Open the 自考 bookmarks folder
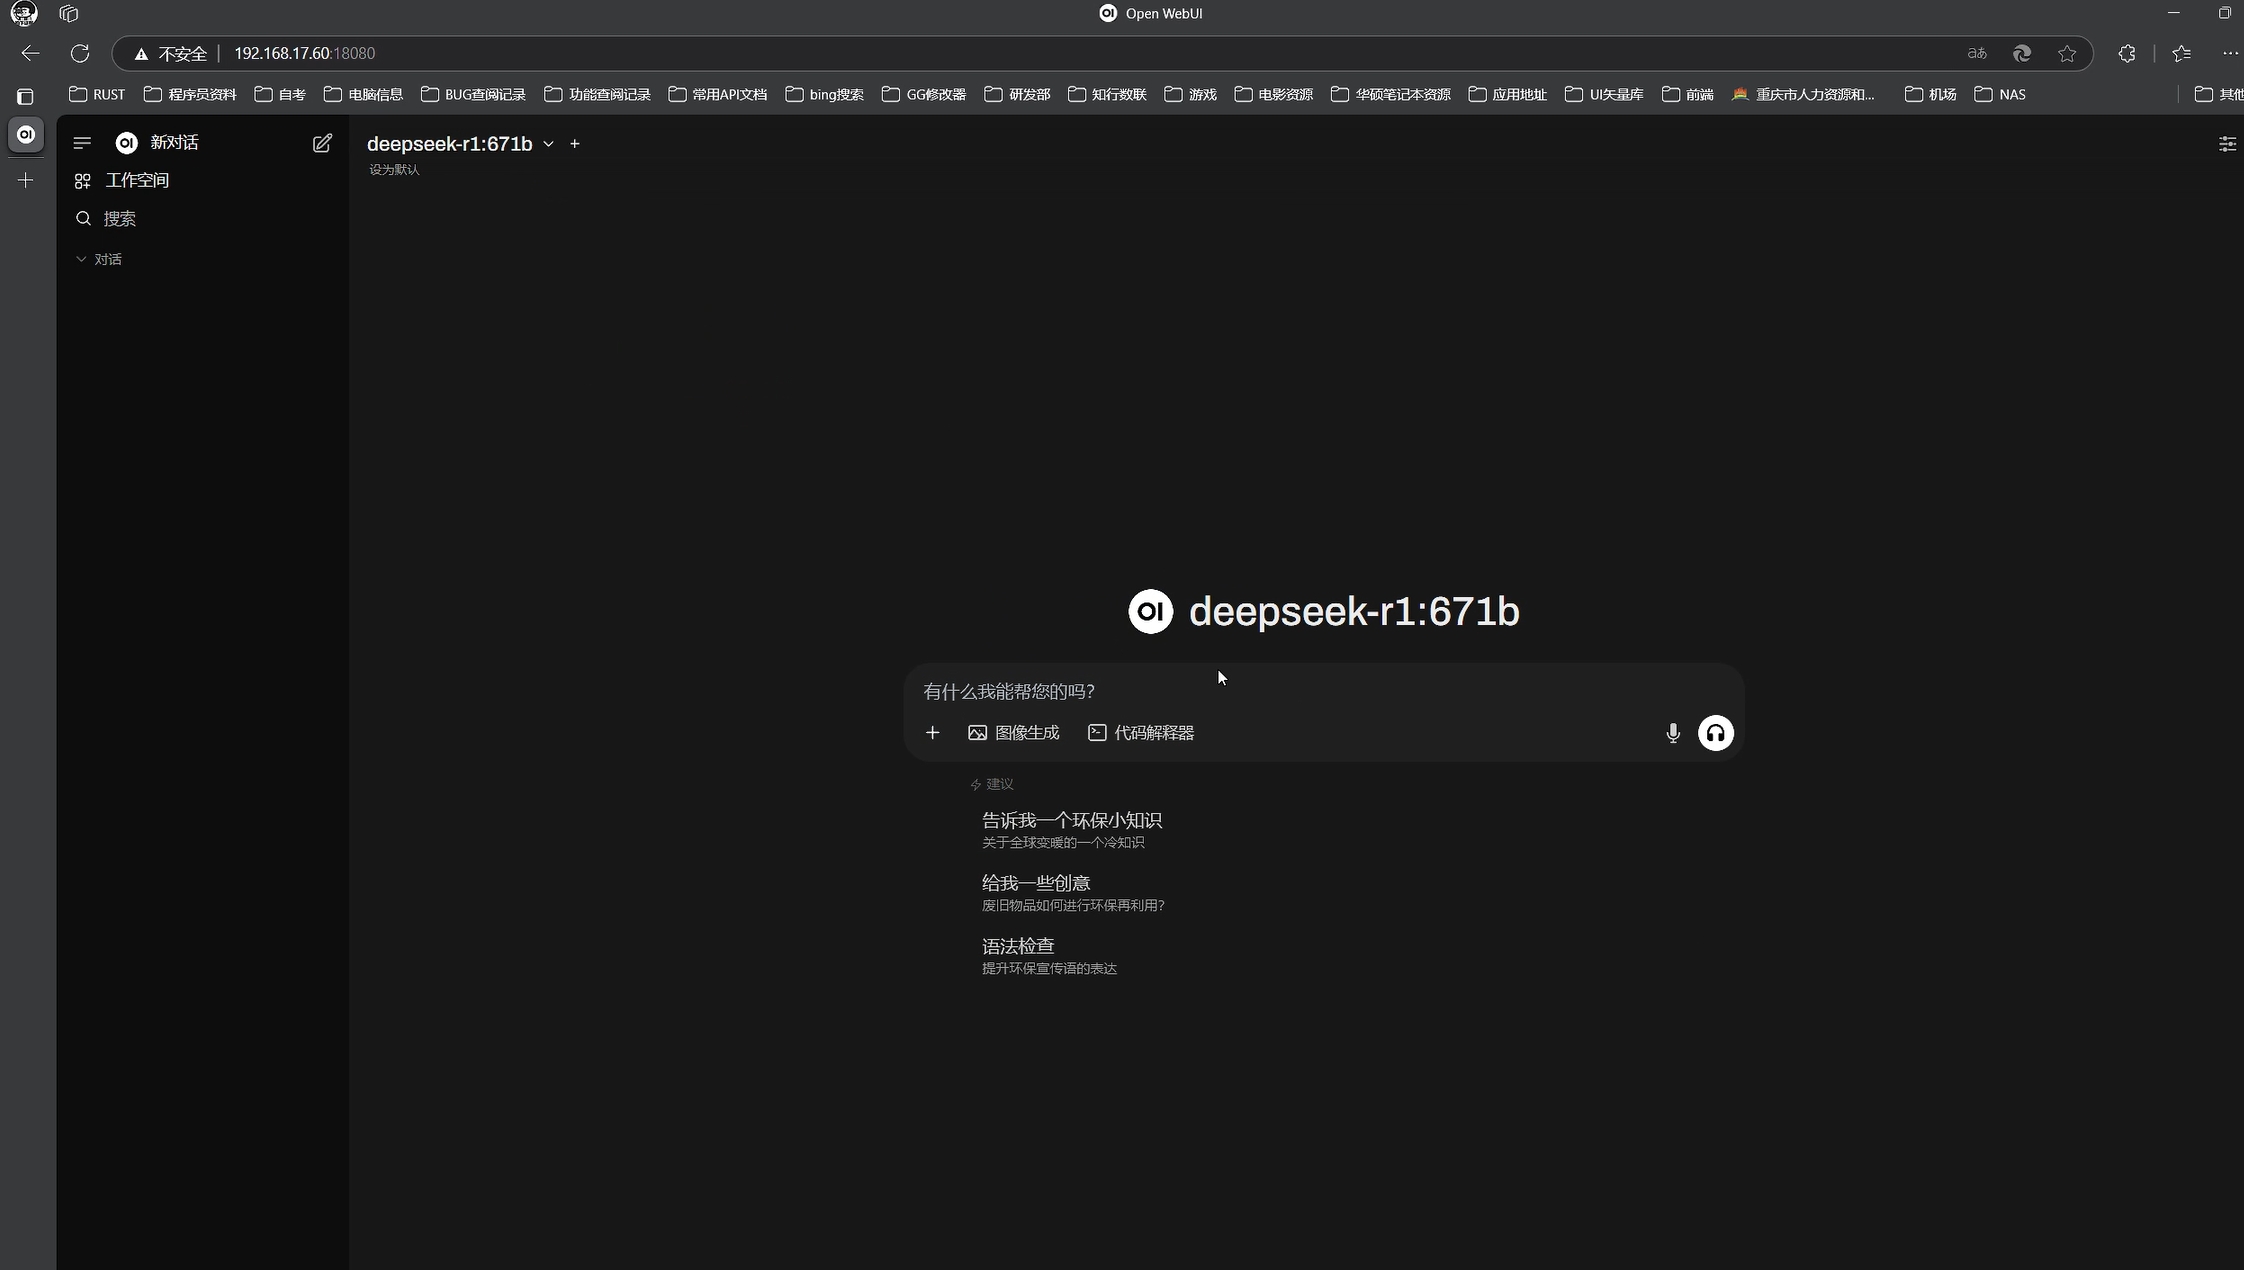Screen dimensions: 2244x1270 pos(280,95)
